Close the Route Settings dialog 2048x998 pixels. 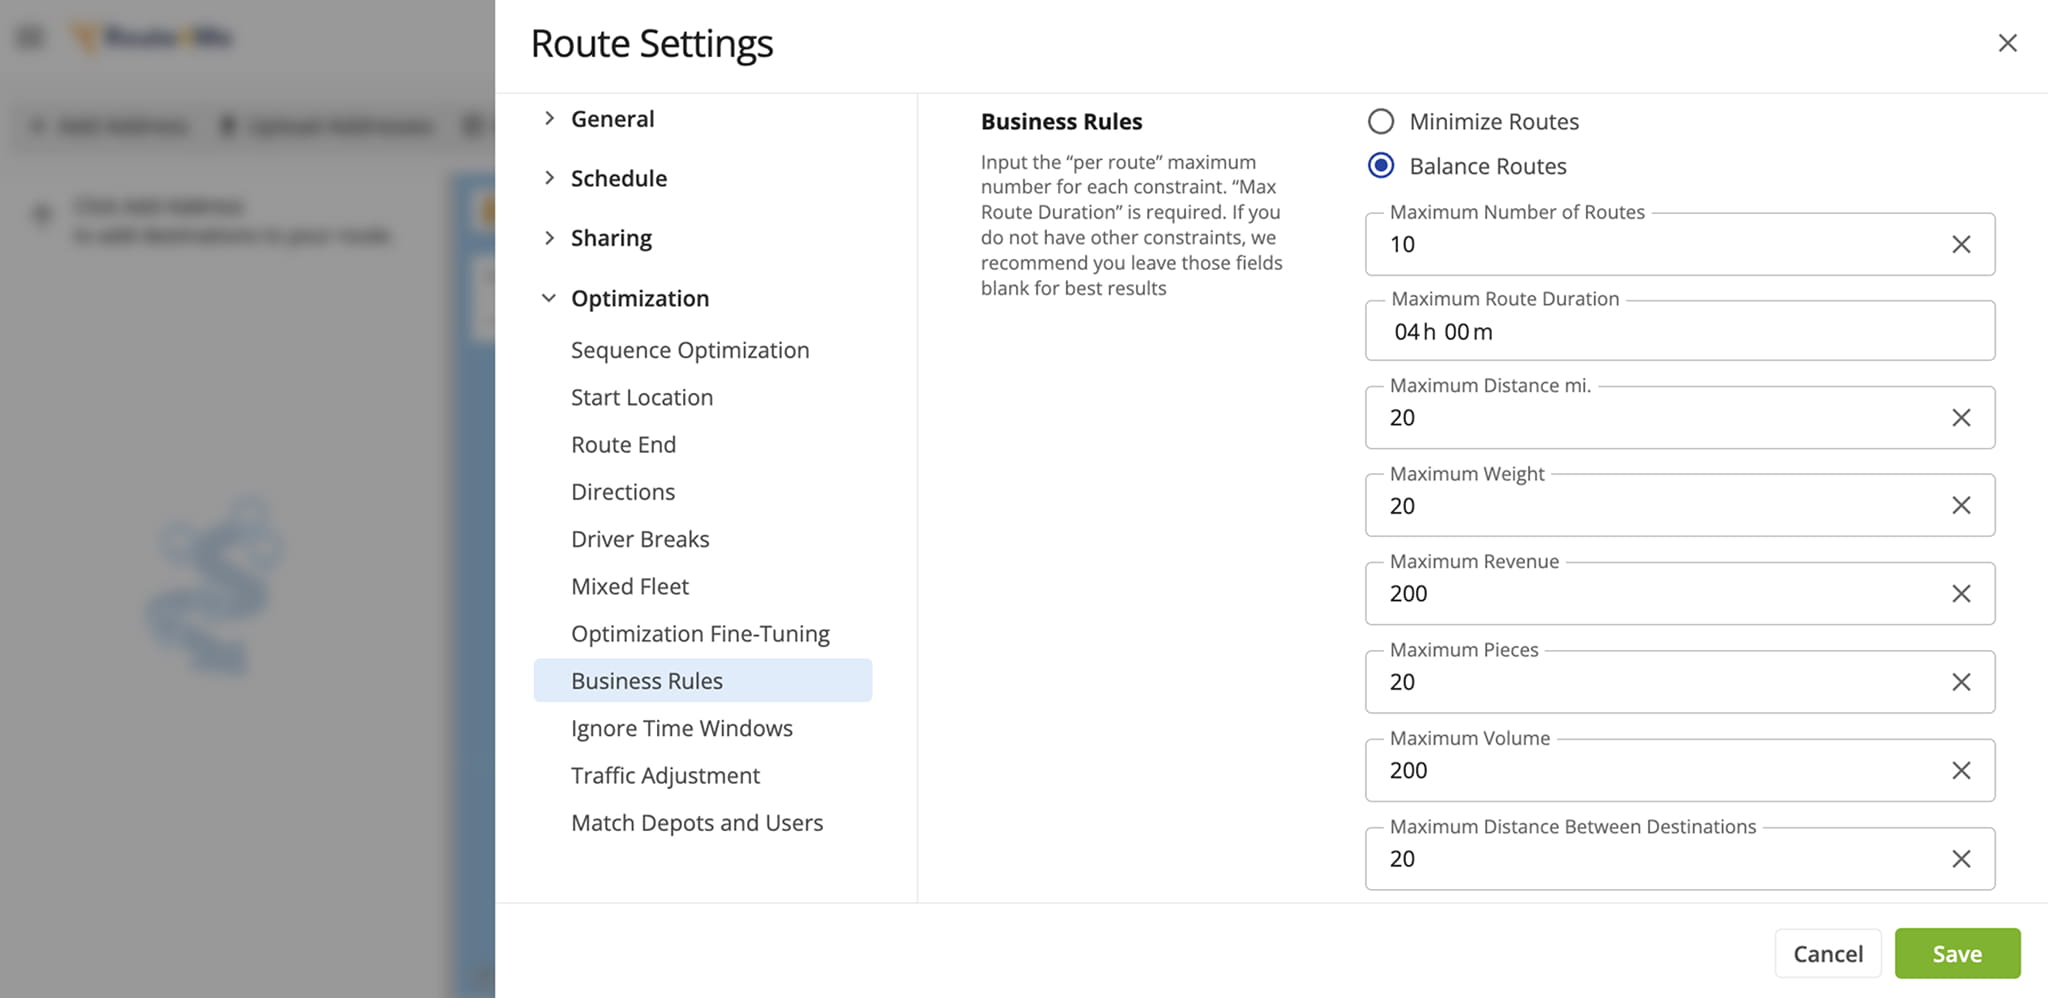click(x=2007, y=43)
